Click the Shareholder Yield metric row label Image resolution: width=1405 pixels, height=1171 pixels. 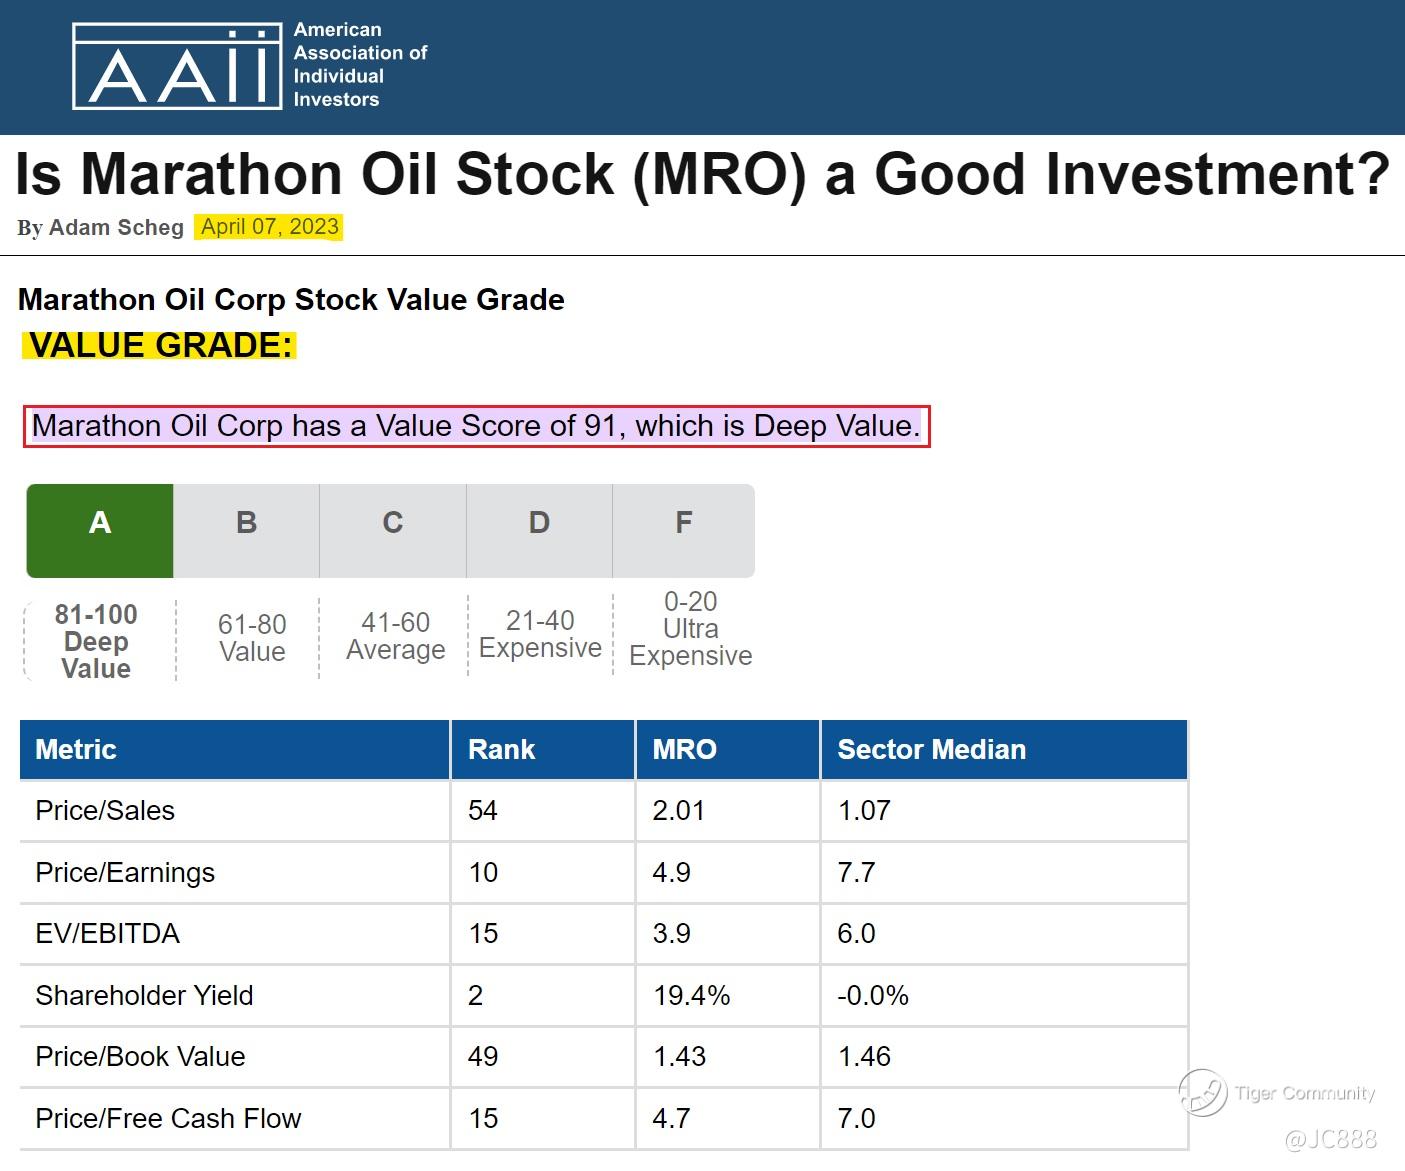tap(145, 996)
